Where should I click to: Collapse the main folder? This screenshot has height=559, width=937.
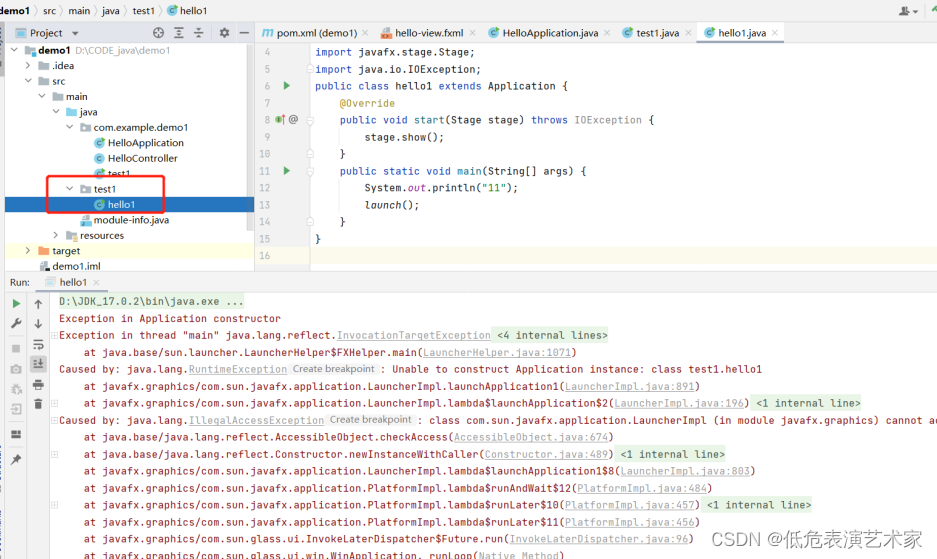[42, 96]
